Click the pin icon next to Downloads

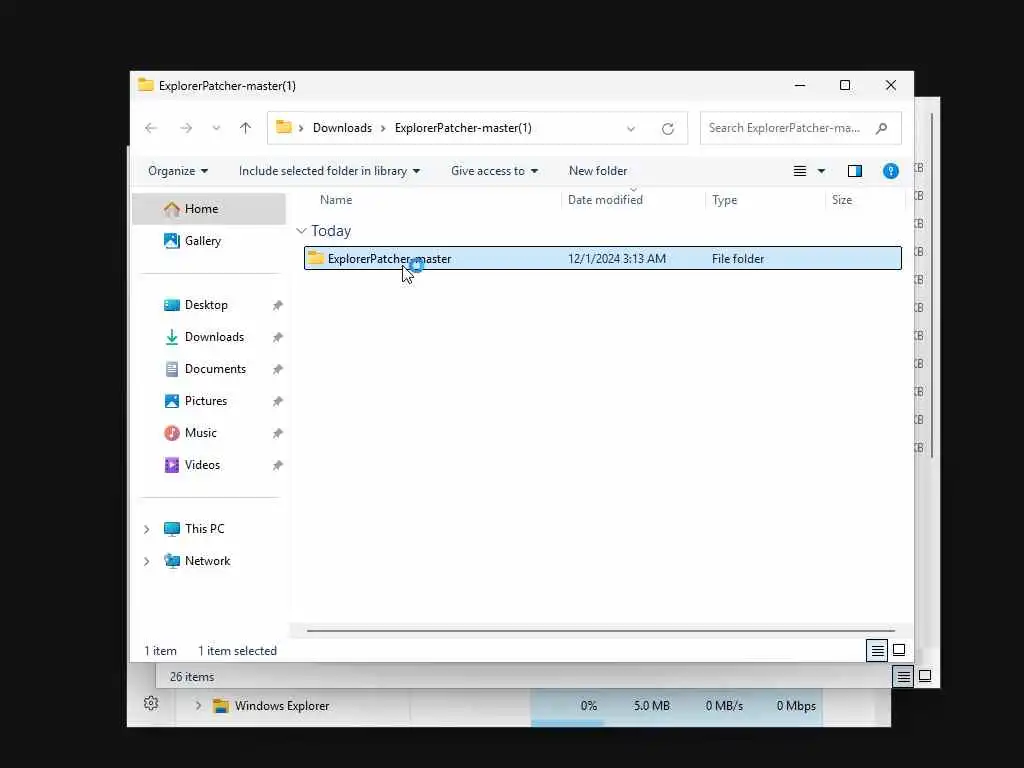click(x=278, y=337)
